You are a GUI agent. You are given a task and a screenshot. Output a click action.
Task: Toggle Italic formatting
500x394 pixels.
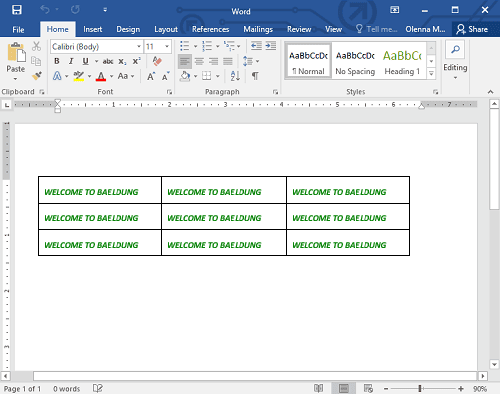coord(71,61)
